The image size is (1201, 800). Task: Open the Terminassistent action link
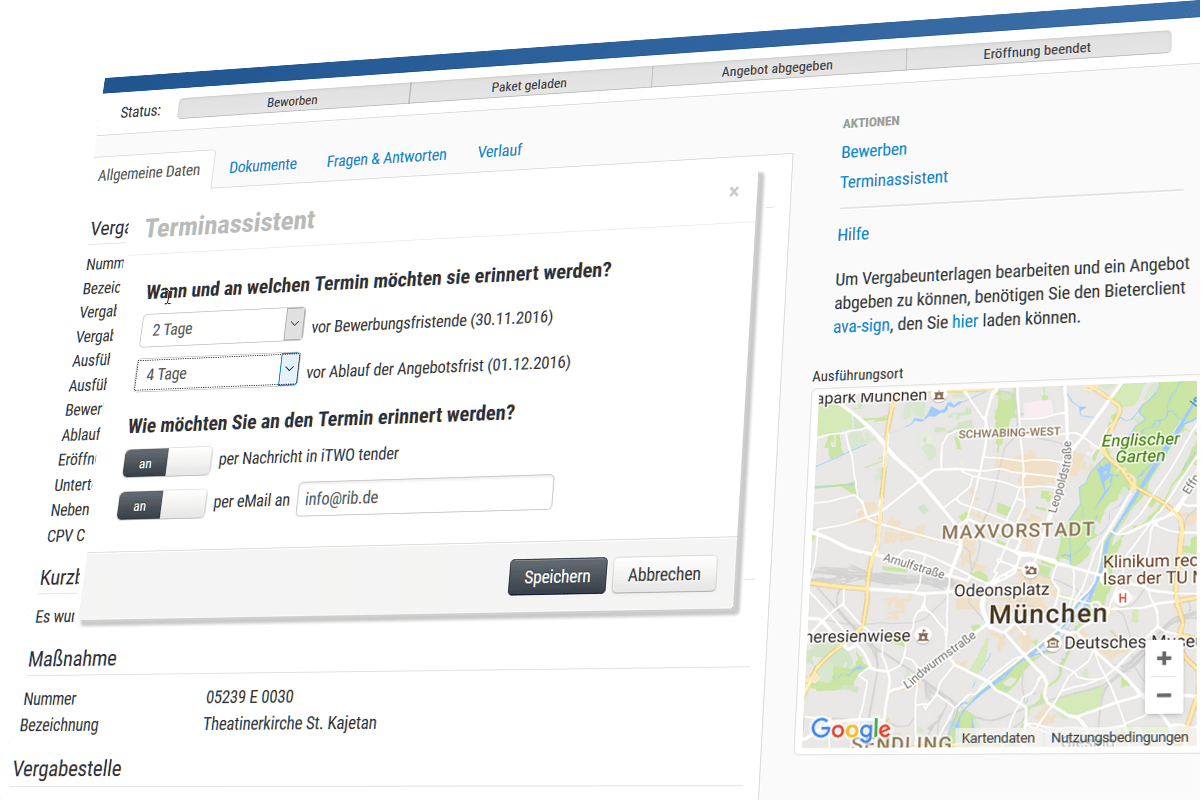894,179
